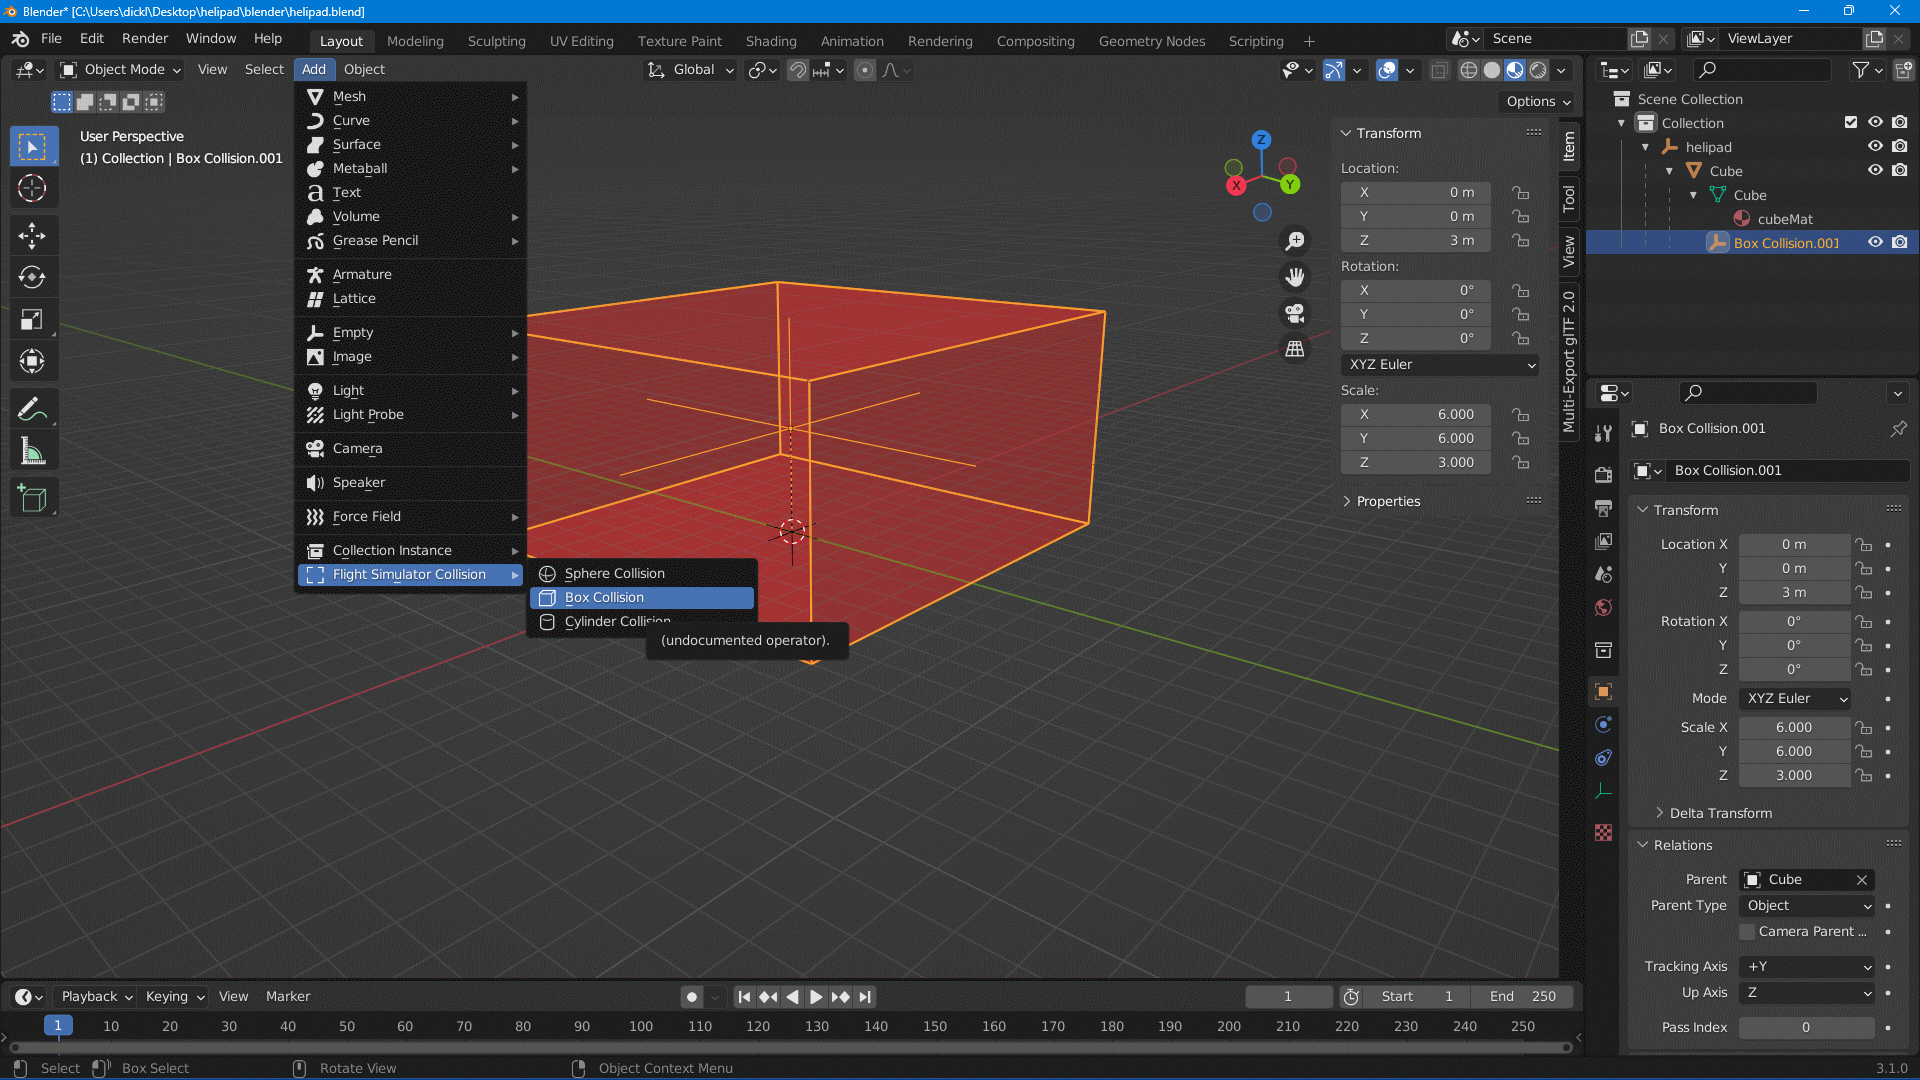Switch to the Shading workspace tab
Viewport: 1920px width, 1080px height.
[770, 41]
